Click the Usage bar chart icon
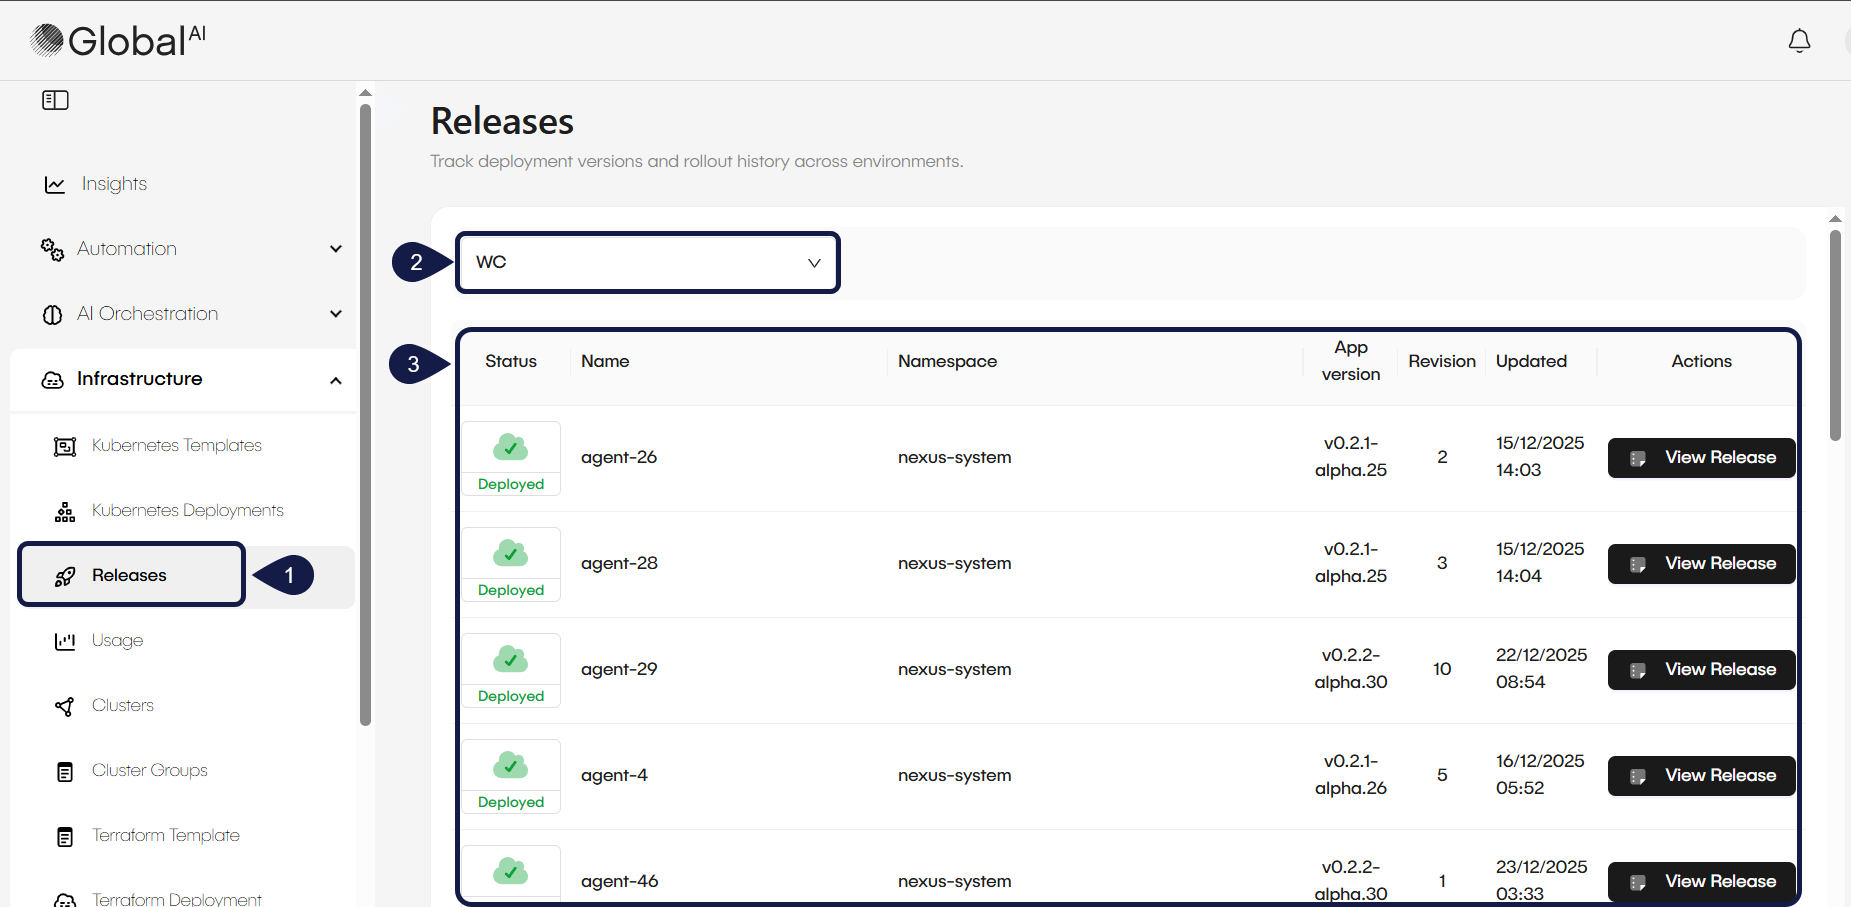Screen dimensions: 1851x907 [x=65, y=641]
